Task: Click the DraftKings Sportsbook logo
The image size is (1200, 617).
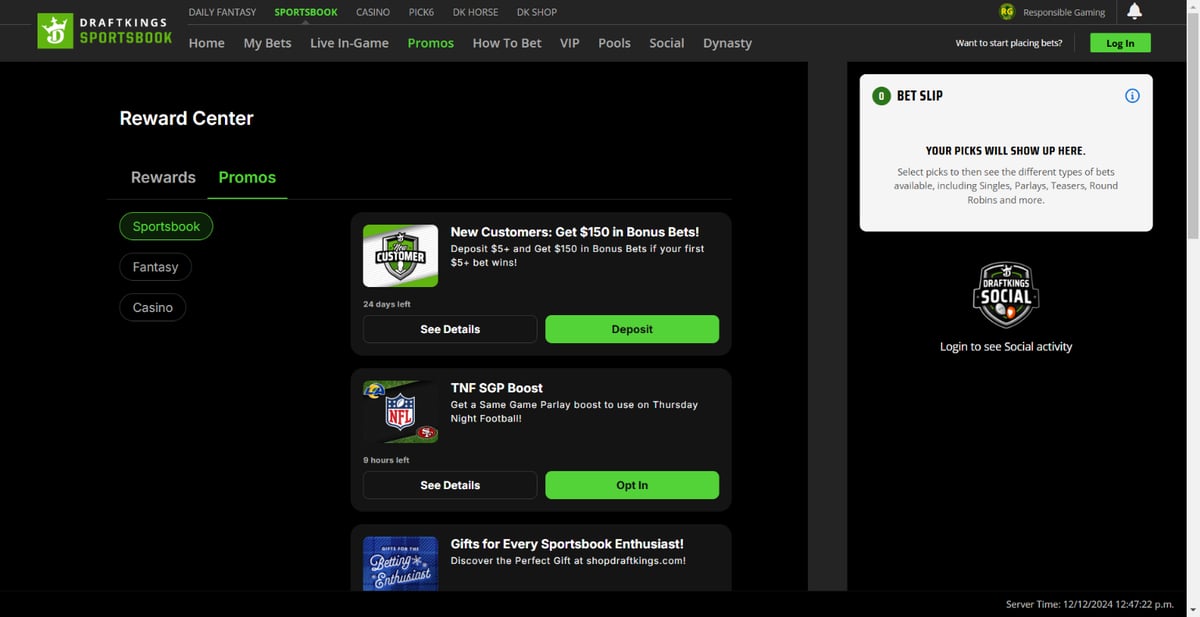Action: (104, 31)
